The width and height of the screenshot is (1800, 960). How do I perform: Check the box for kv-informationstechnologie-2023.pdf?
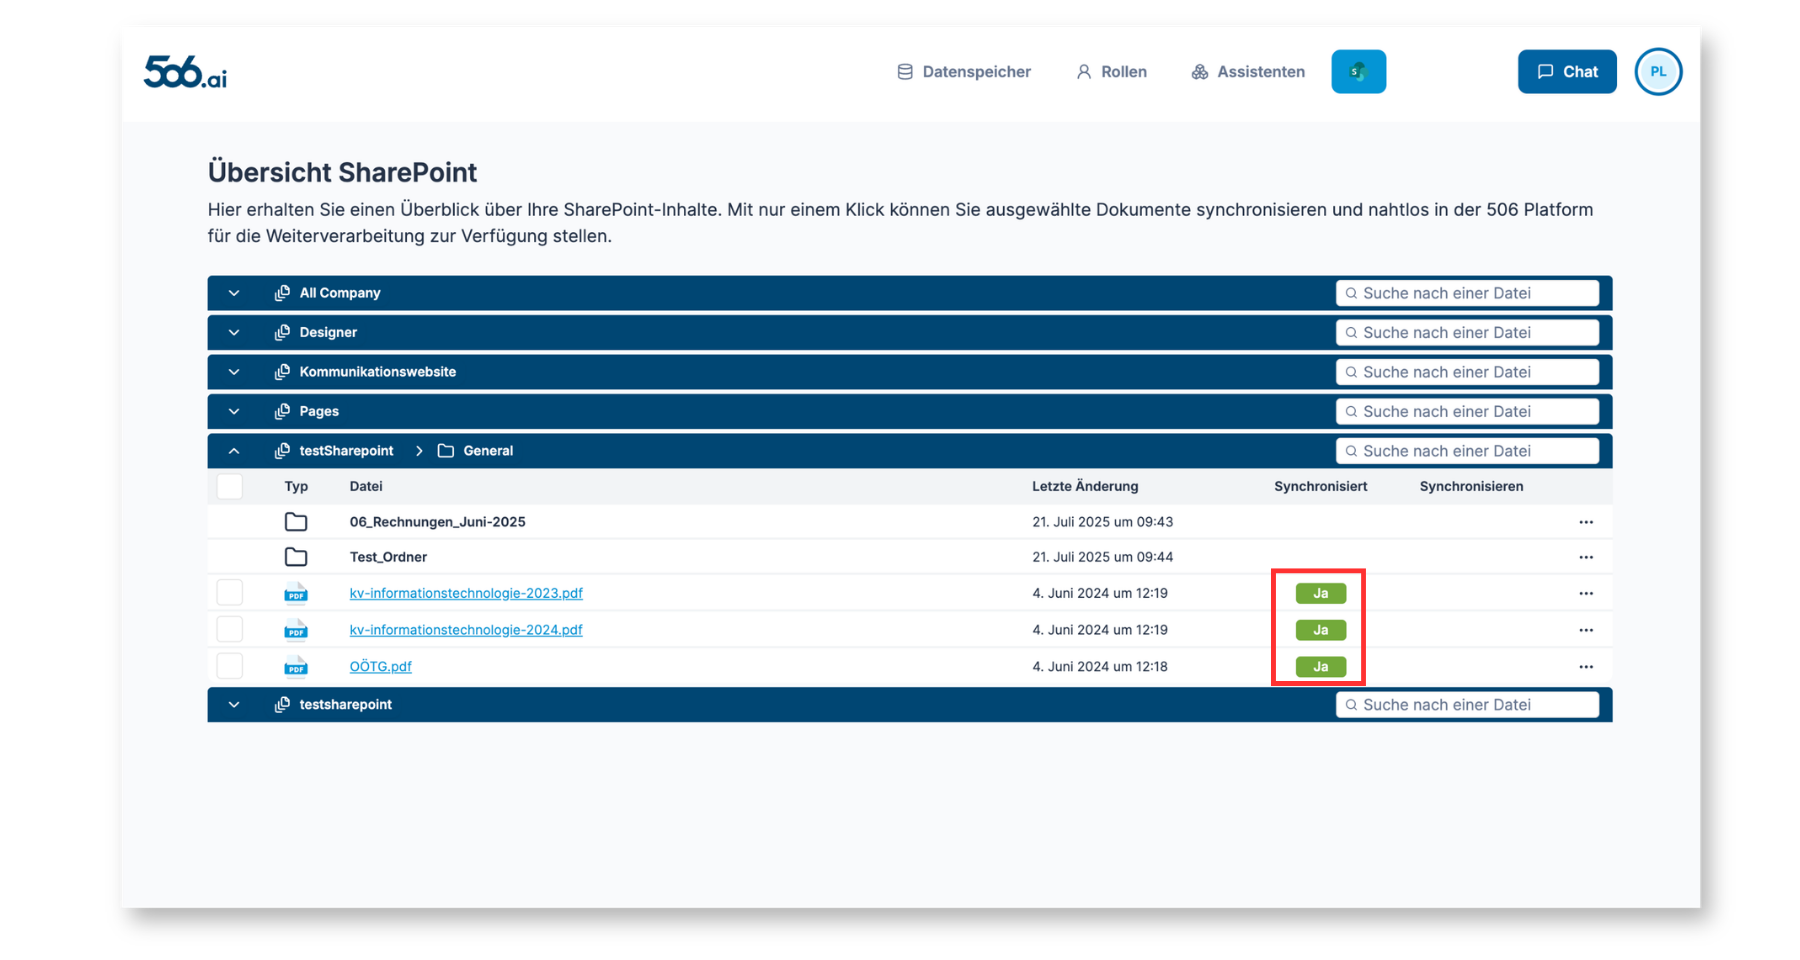[x=230, y=593]
